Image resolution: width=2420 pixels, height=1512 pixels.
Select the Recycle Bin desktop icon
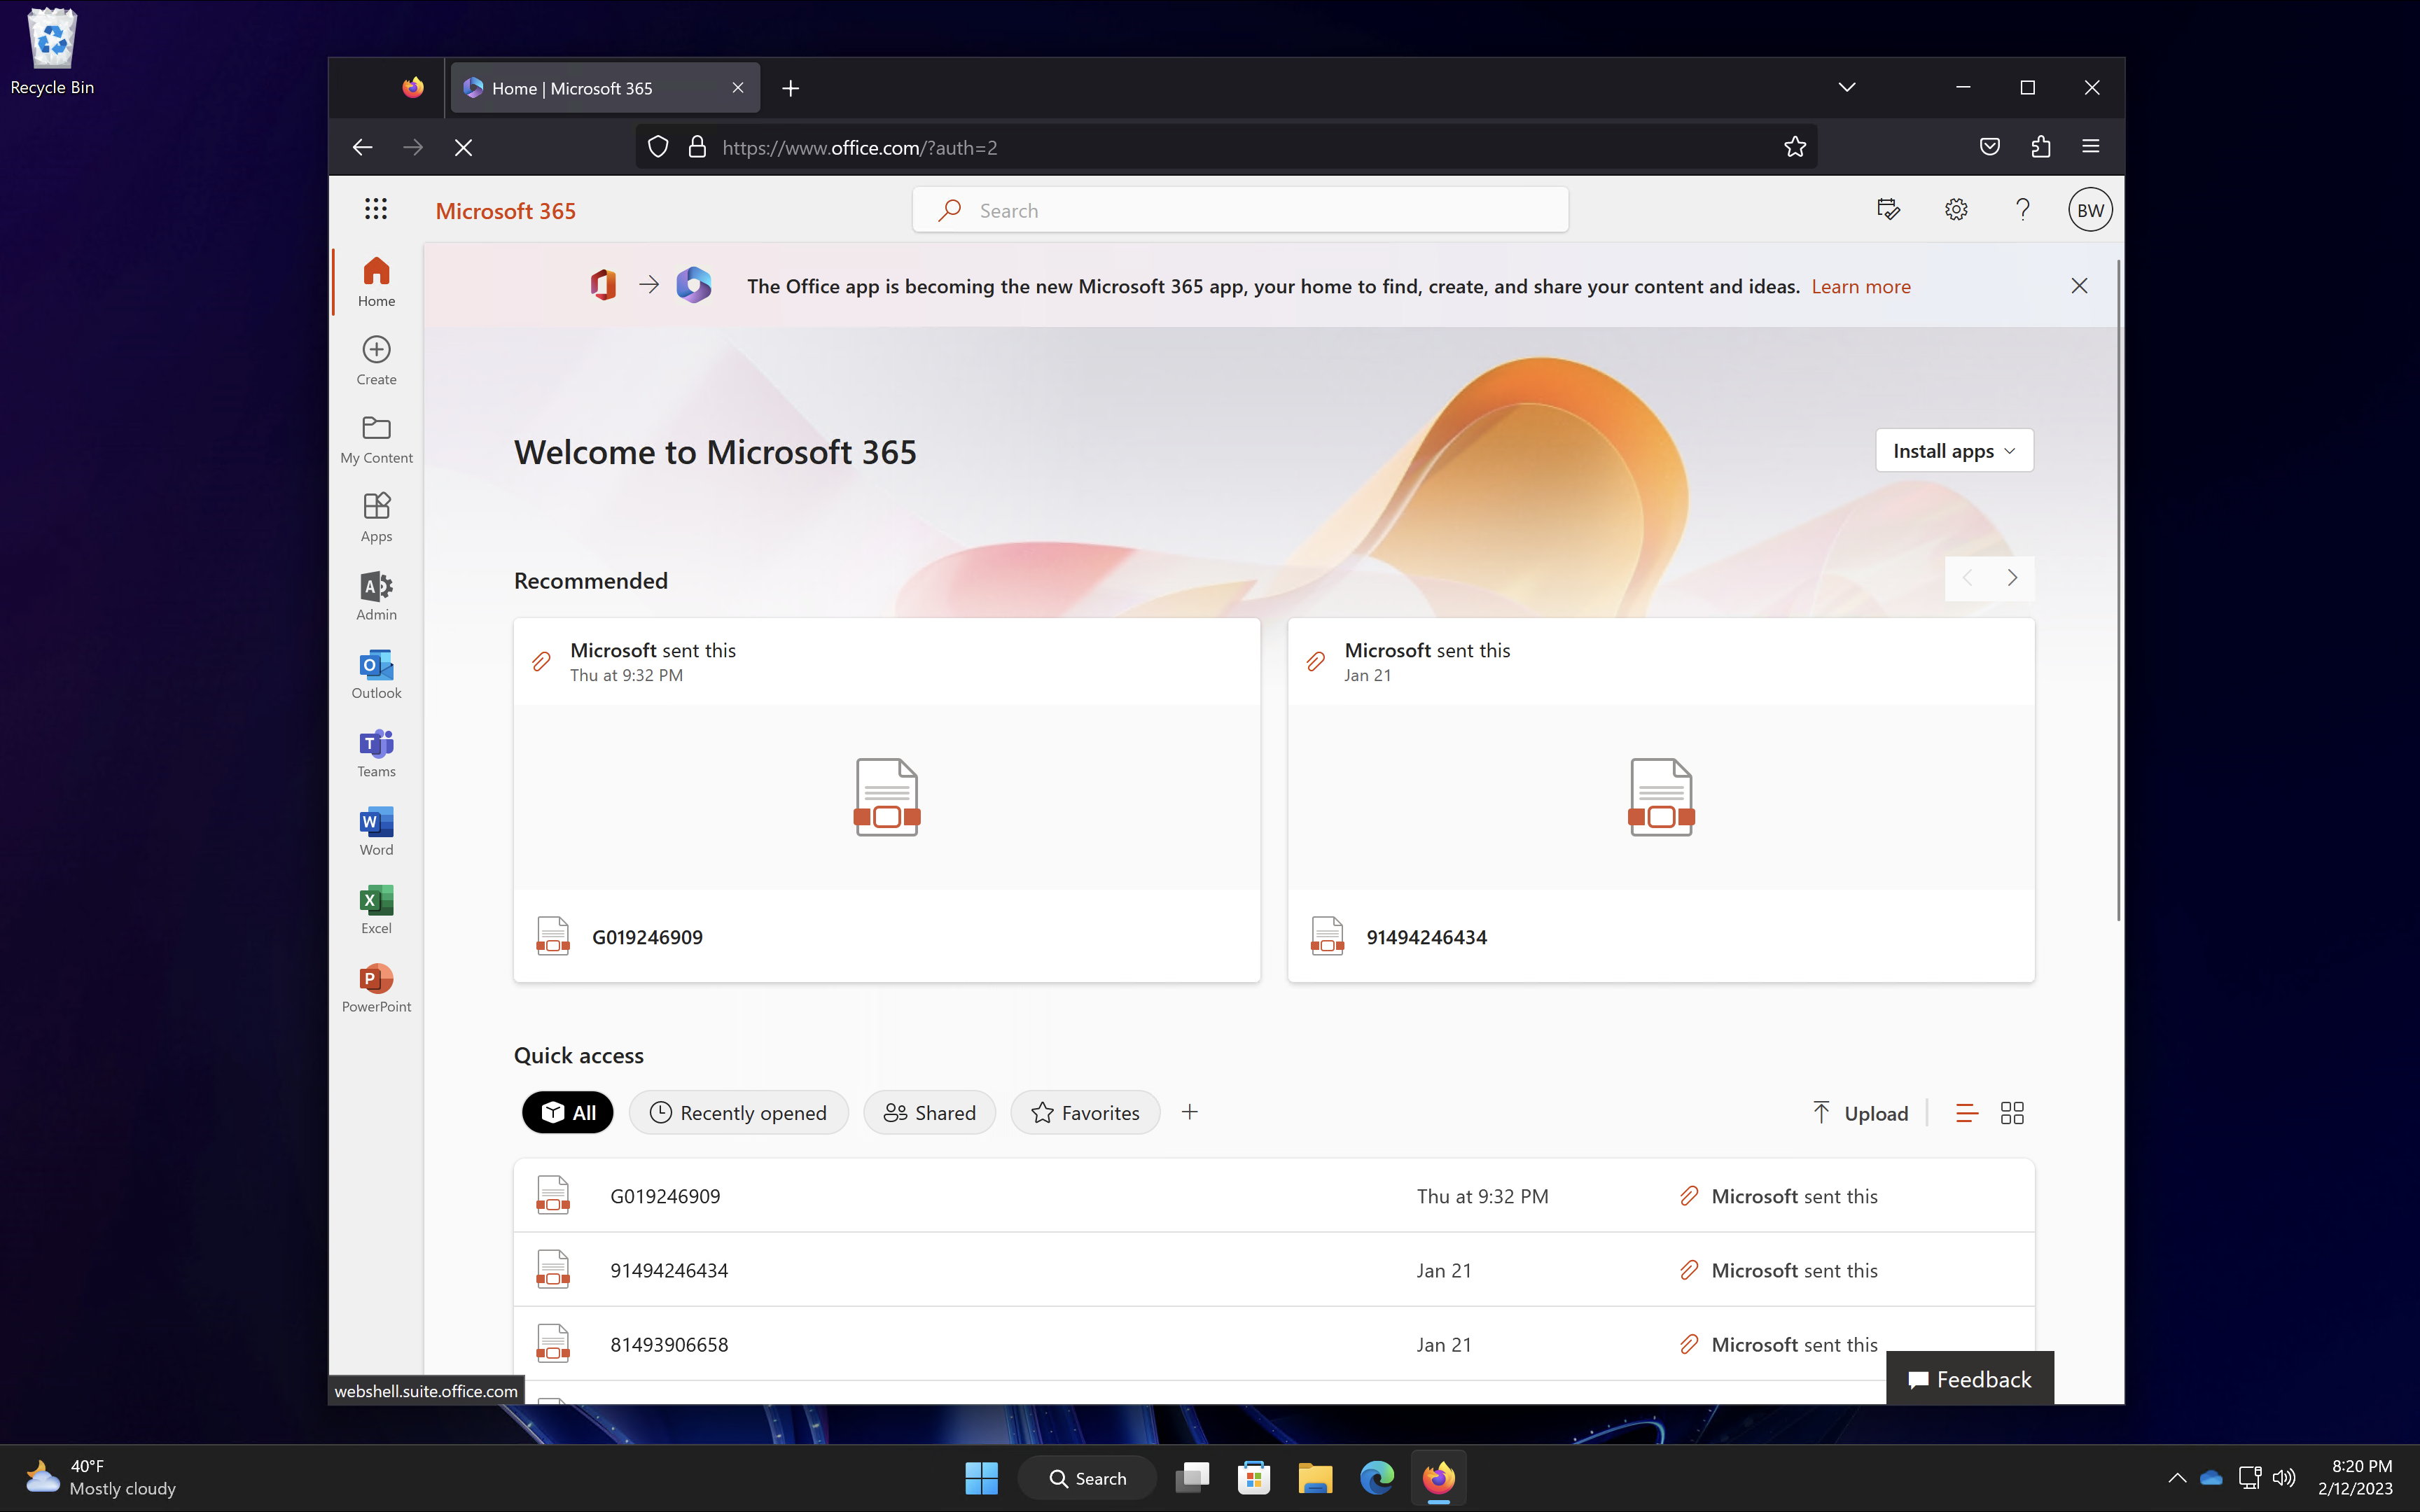[52, 52]
